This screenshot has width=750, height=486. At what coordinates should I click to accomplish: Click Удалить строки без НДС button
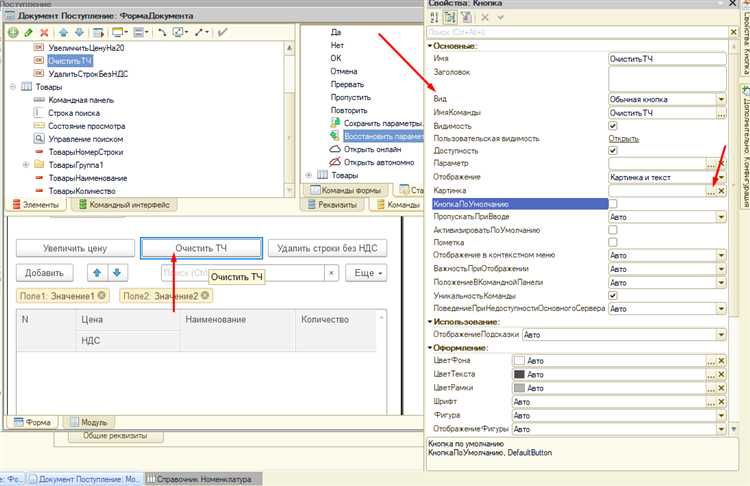coord(327,248)
